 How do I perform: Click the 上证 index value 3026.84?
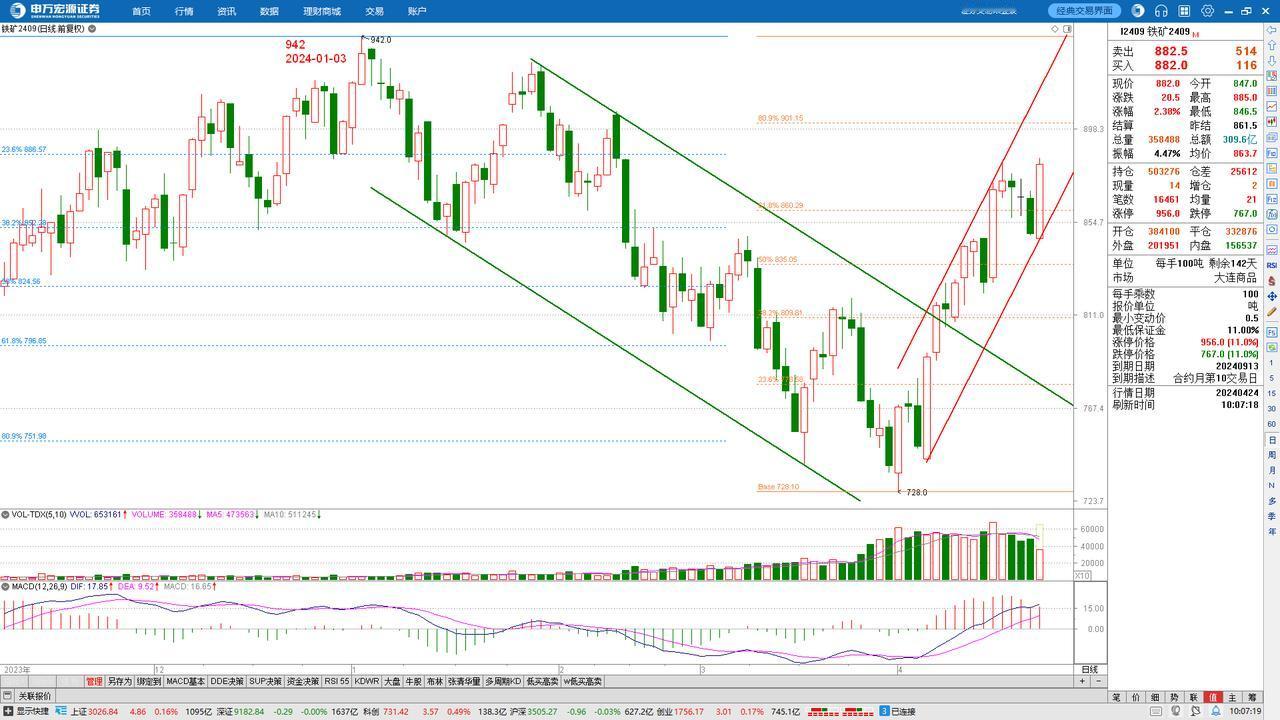point(103,712)
